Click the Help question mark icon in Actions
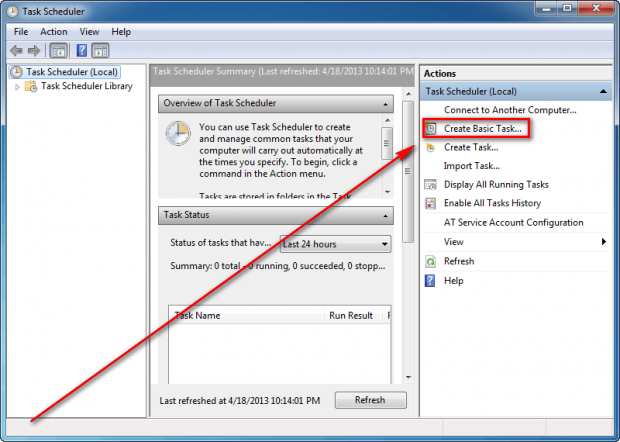The height and width of the screenshot is (442, 620). [430, 281]
